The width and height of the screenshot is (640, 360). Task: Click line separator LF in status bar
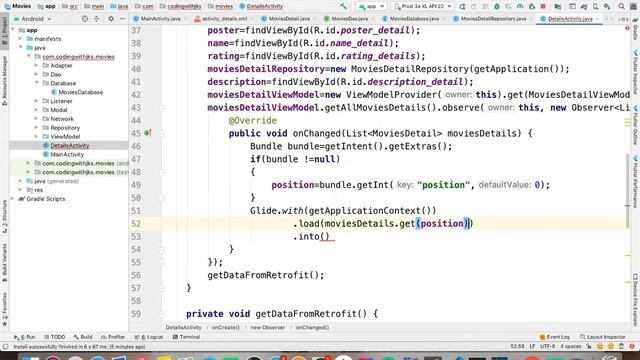click(x=532, y=347)
